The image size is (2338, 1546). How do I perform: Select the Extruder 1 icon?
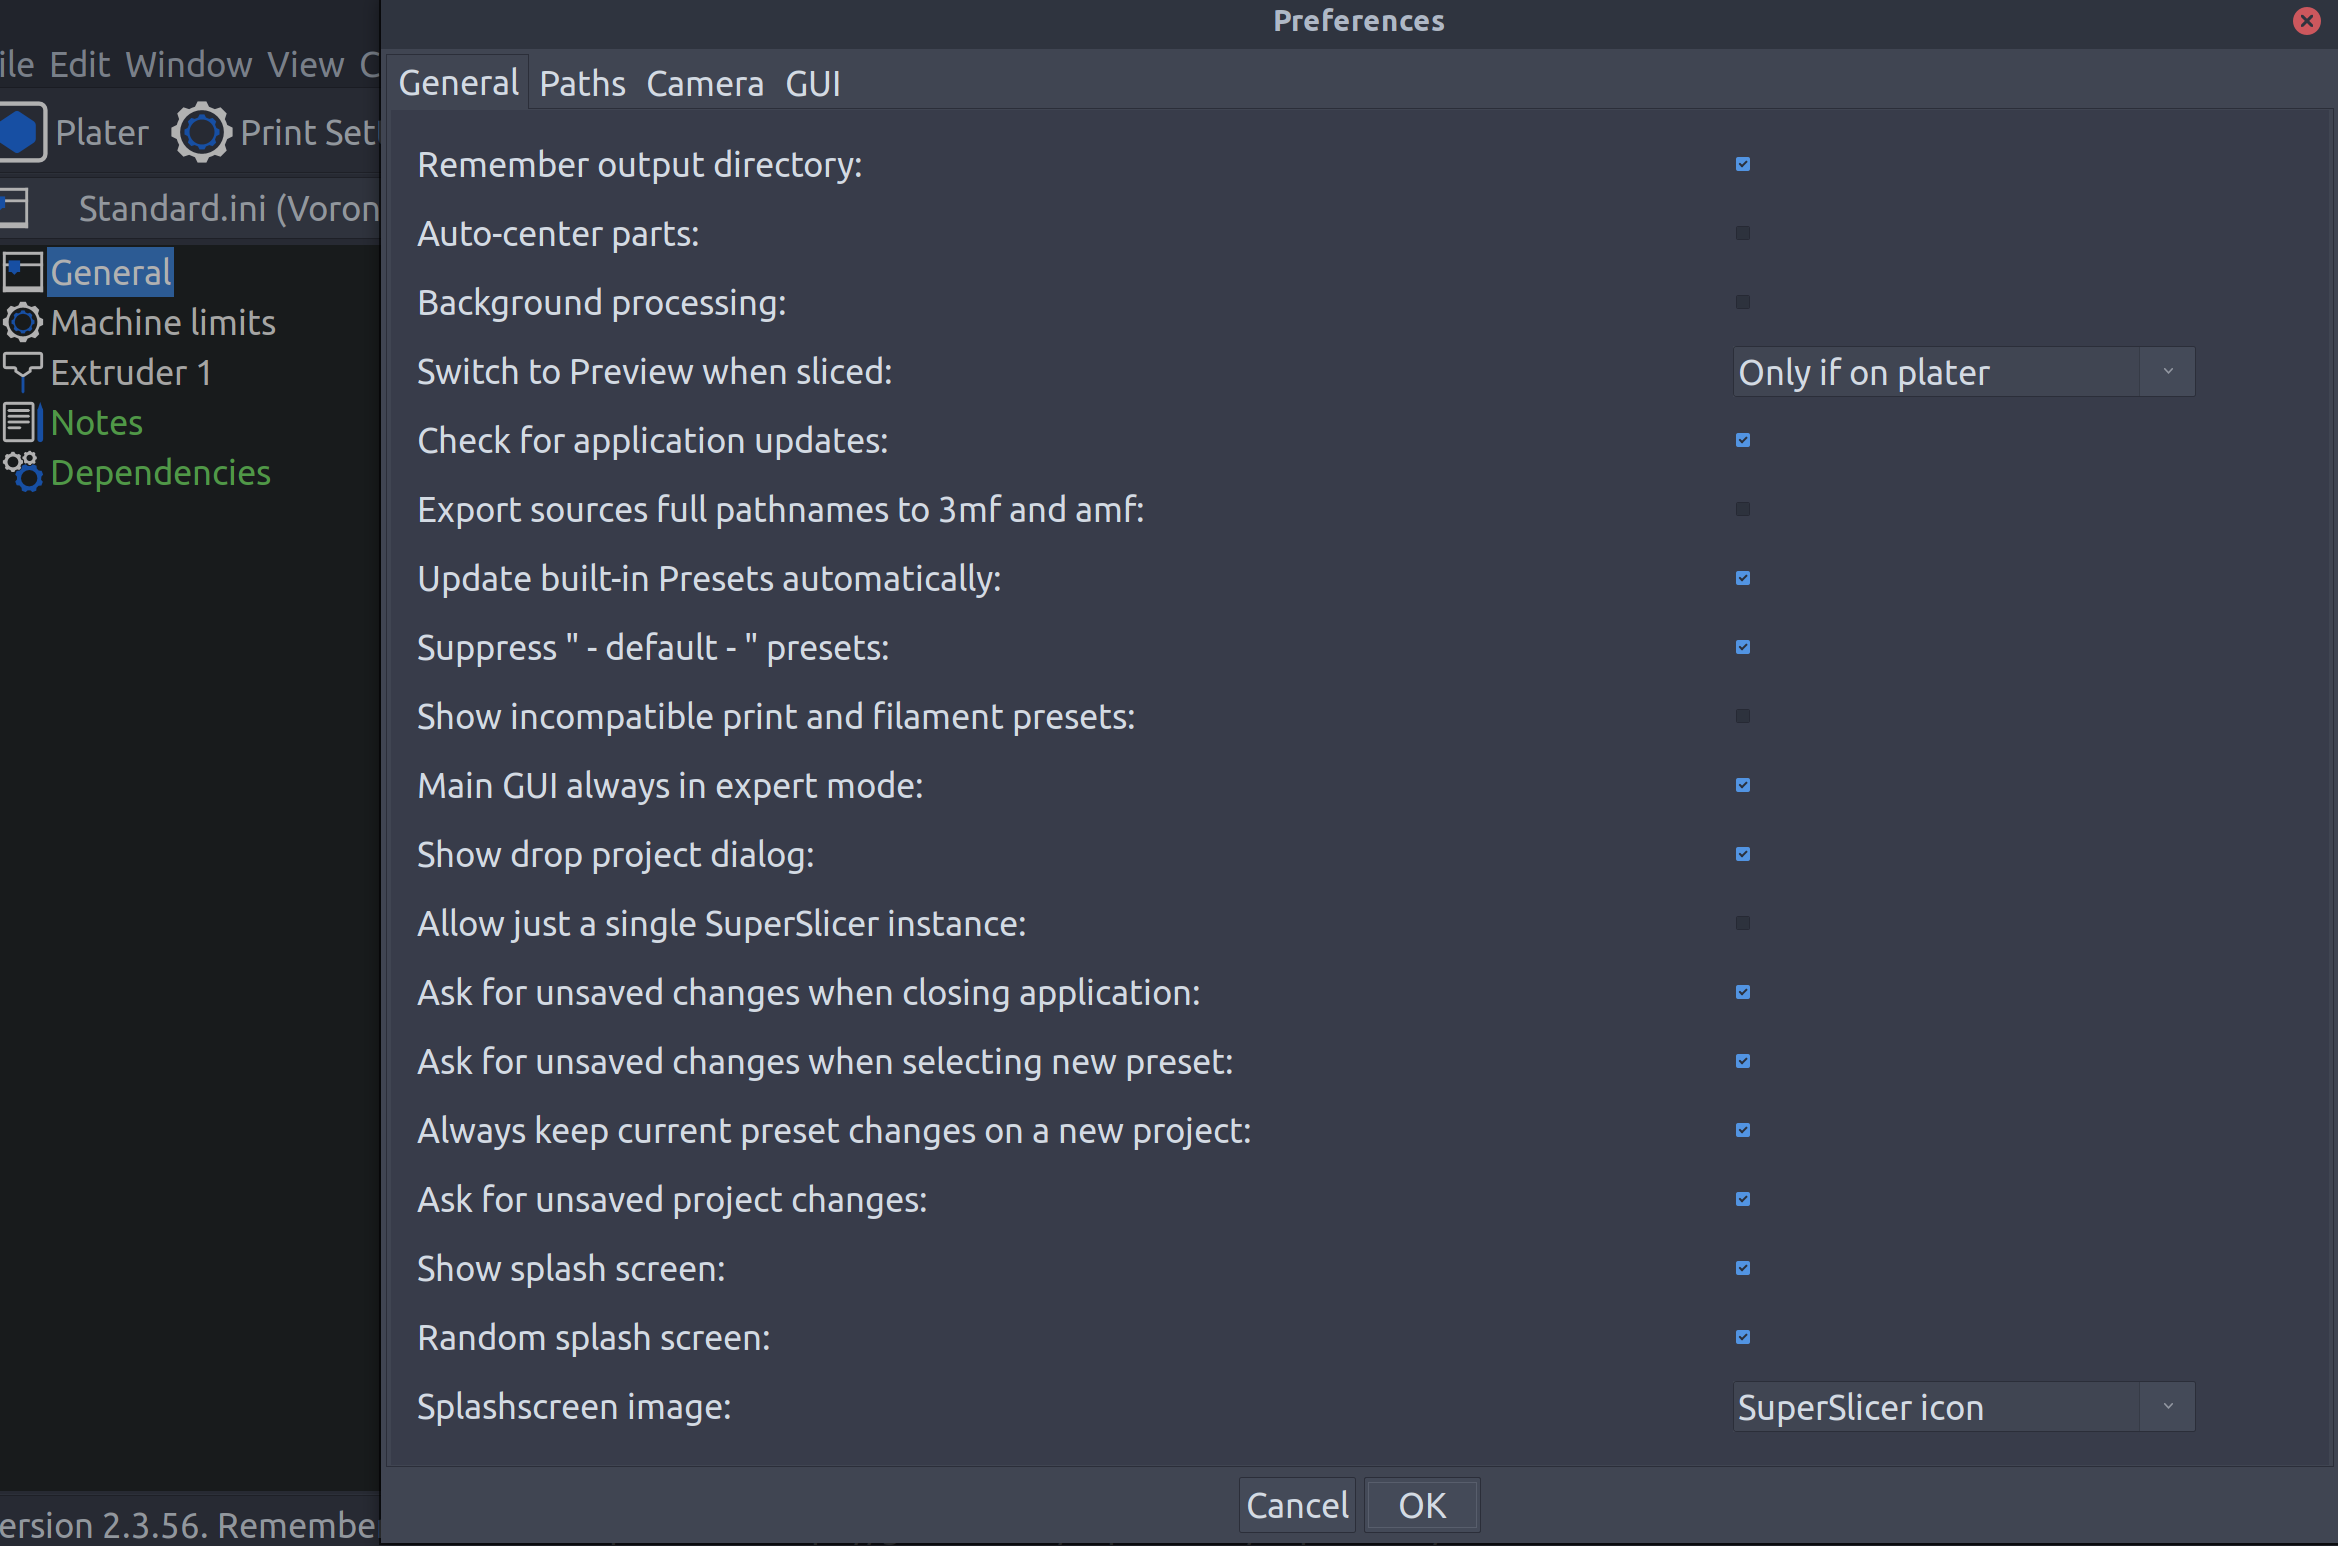pyautogui.click(x=22, y=371)
